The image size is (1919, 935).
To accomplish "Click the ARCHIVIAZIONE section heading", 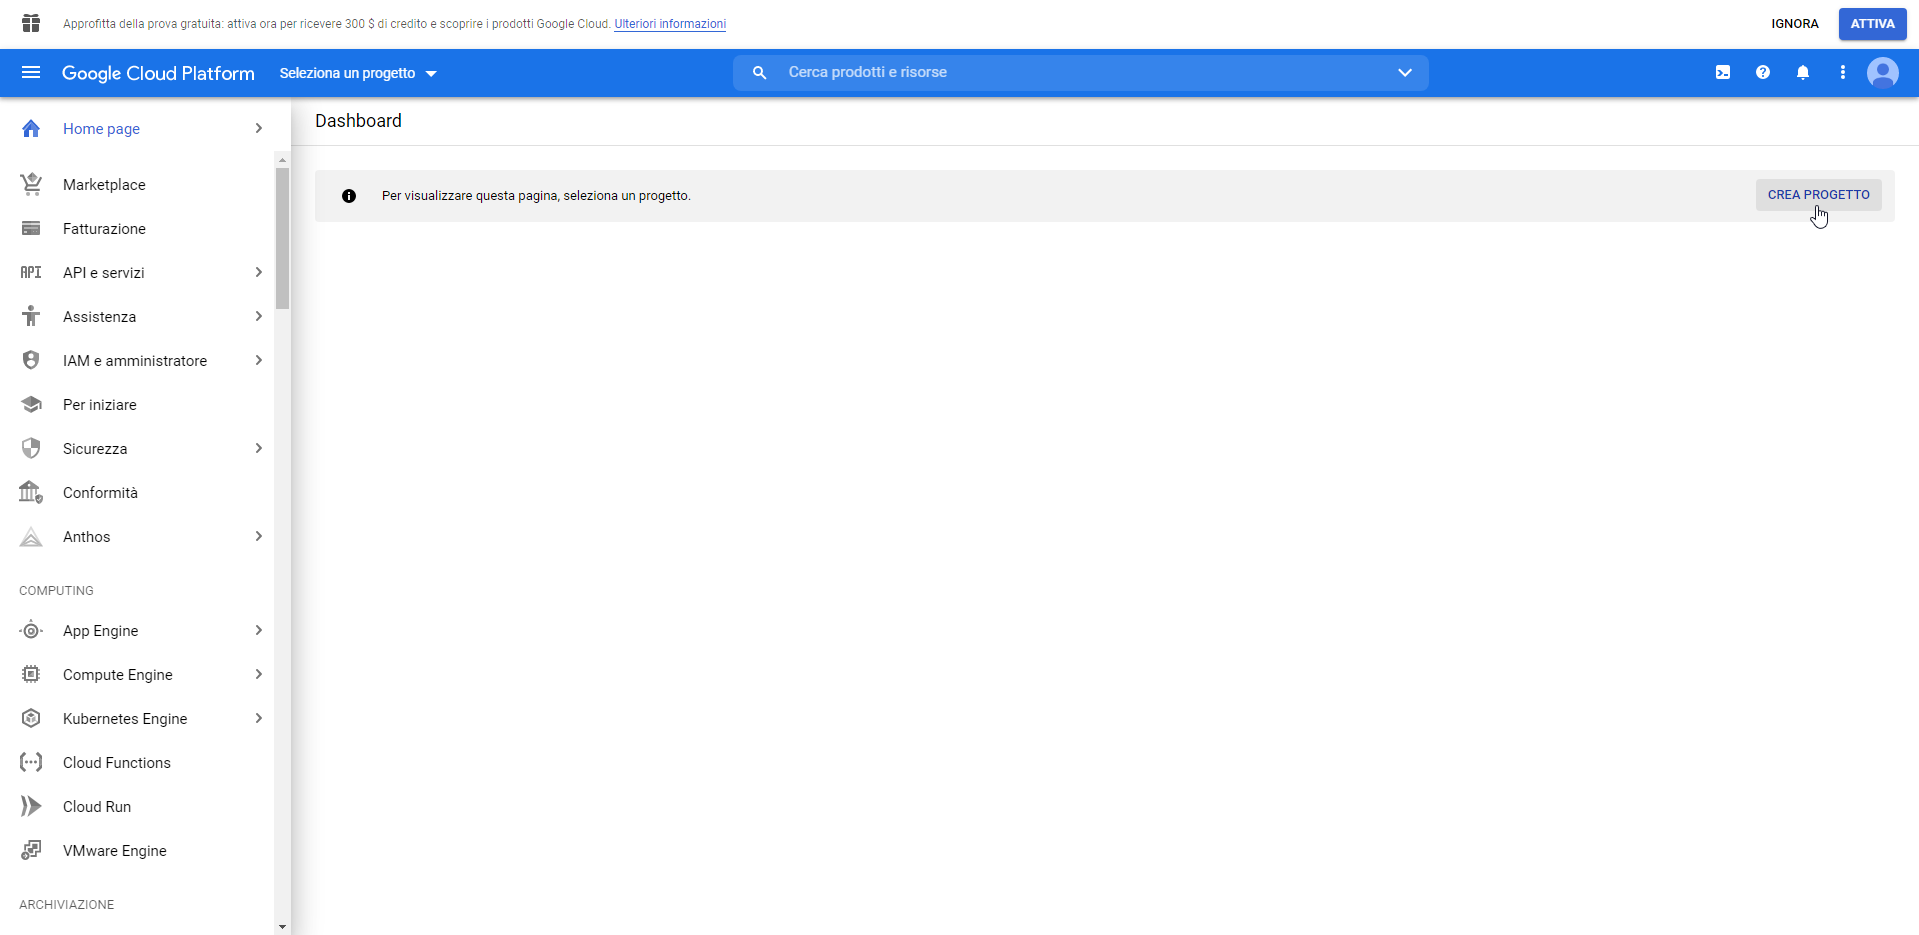I will tap(66, 905).
